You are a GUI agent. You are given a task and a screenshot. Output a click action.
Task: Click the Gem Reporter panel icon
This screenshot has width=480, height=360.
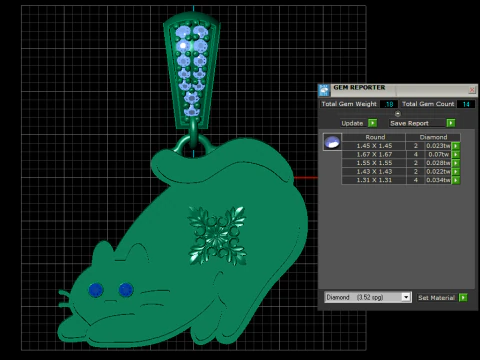tap(324, 90)
